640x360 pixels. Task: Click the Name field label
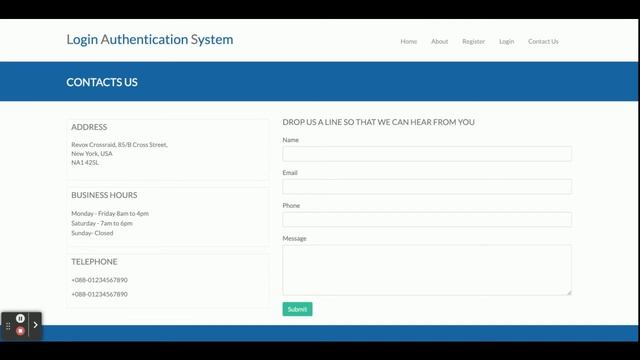pos(291,140)
